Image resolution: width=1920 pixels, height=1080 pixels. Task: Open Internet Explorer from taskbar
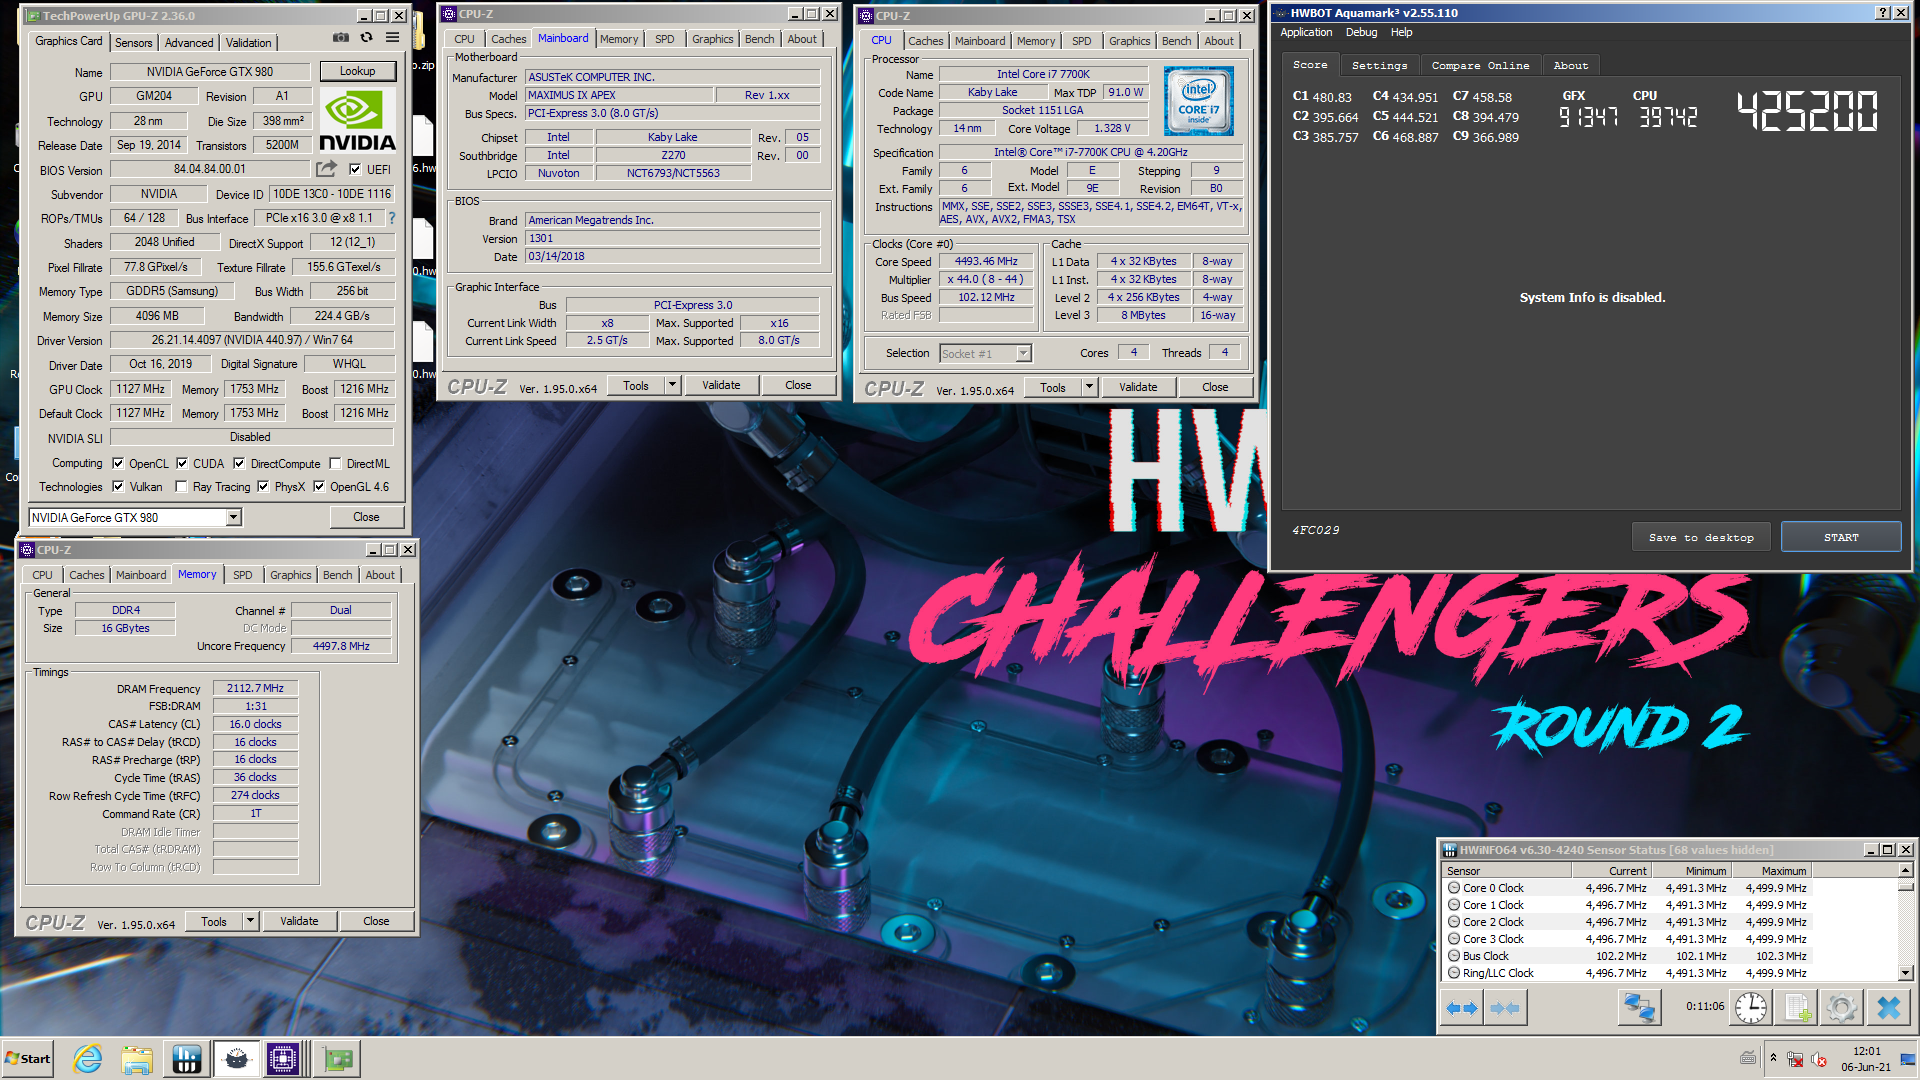point(88,1059)
